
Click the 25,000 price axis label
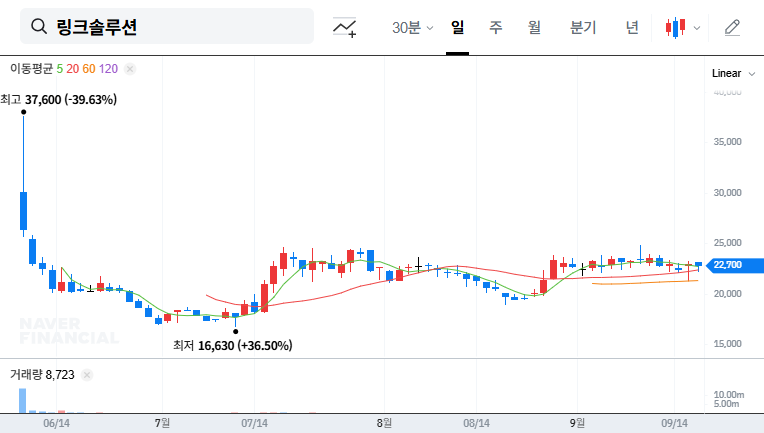coord(727,243)
